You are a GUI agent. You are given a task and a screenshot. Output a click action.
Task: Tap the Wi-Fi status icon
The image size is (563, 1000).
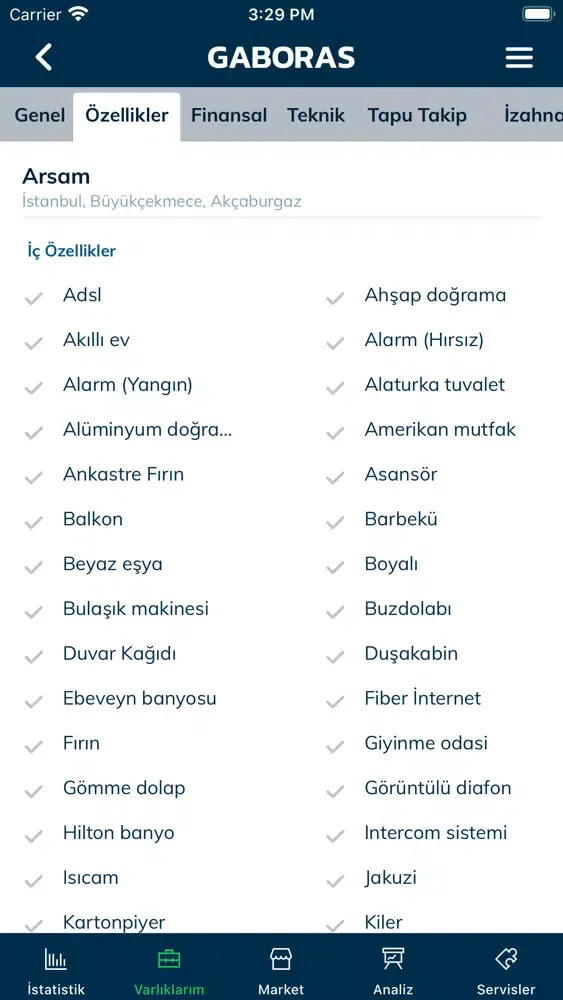79,14
